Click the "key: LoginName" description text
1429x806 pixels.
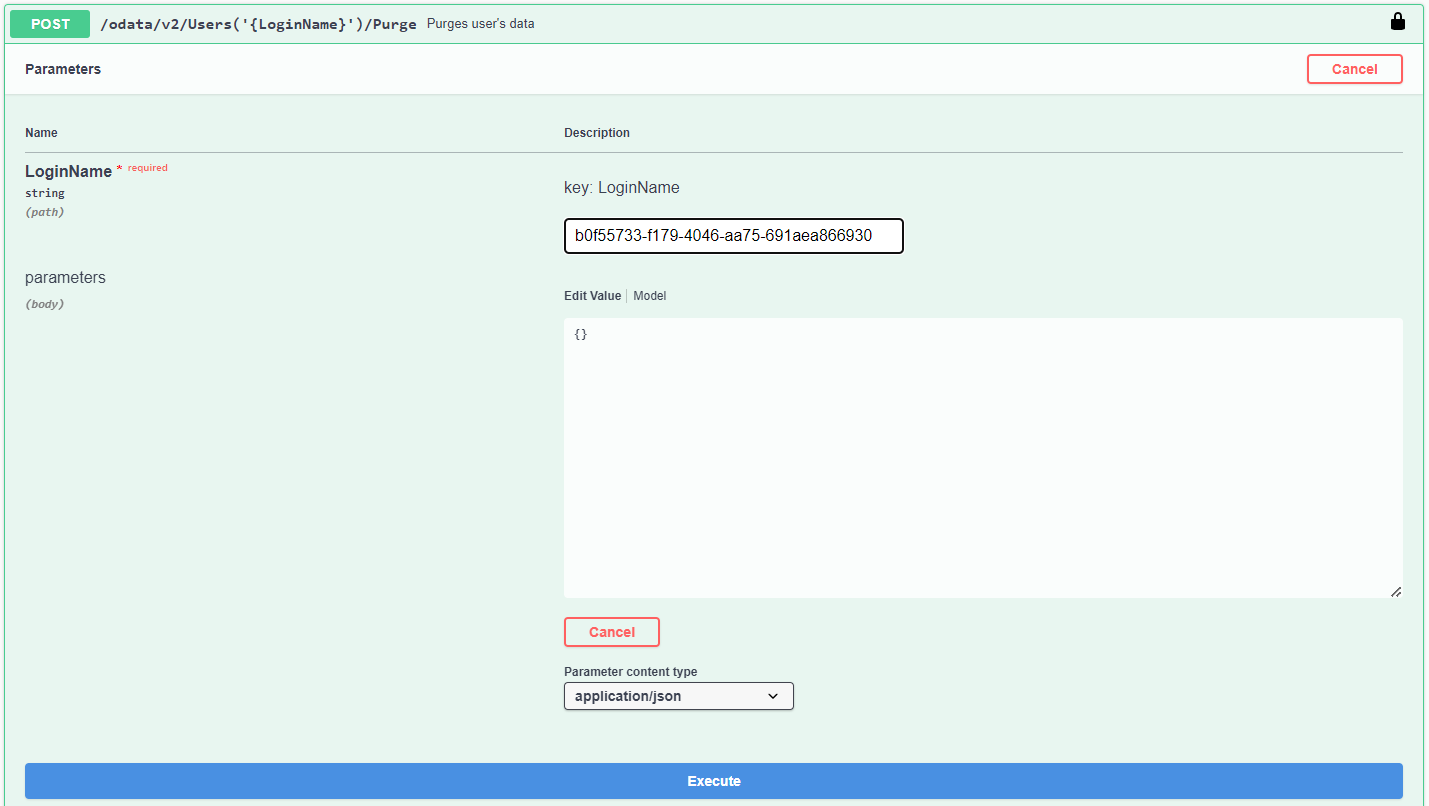click(621, 187)
